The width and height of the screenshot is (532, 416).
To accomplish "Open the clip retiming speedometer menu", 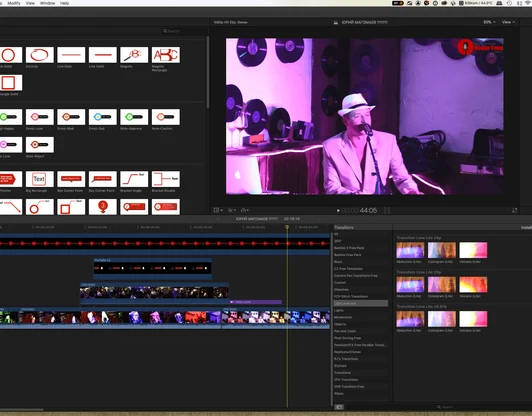I will point(245,210).
